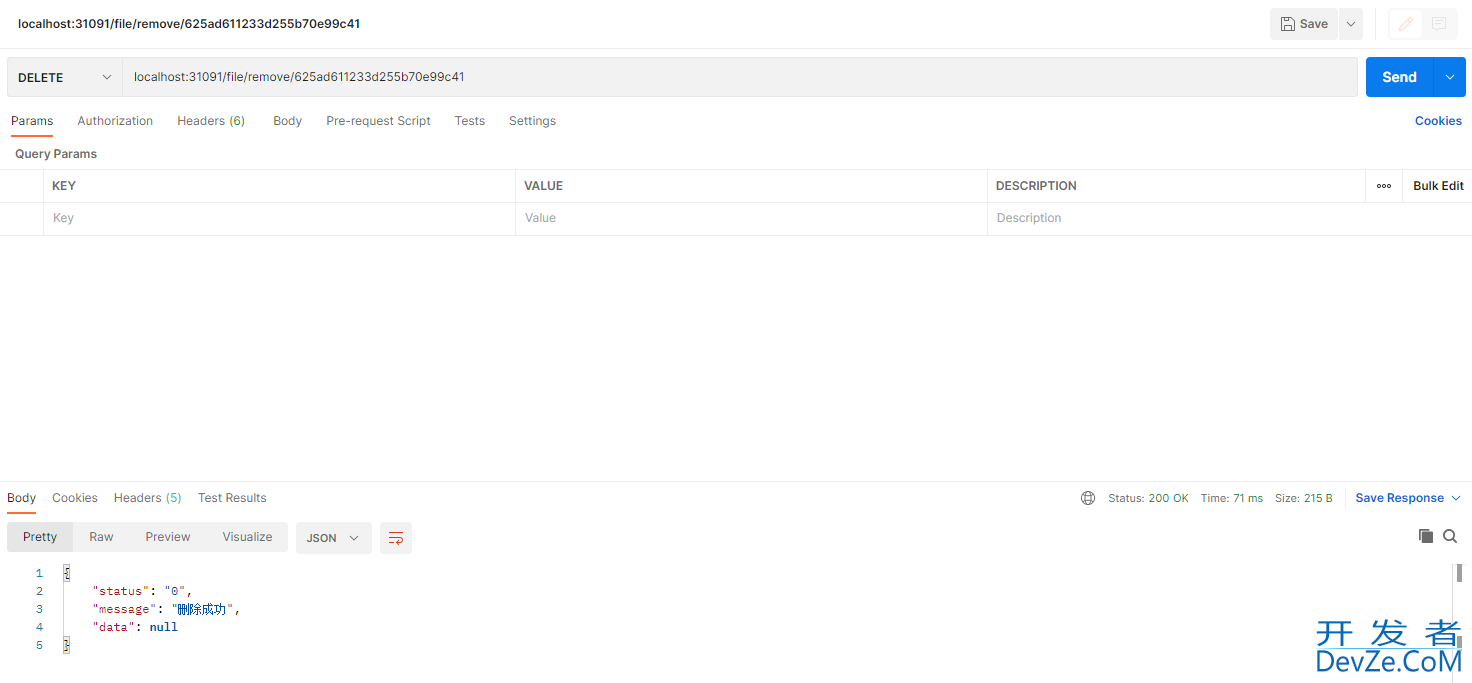The height and width of the screenshot is (683, 1472).
Task: Expand the Save options dropdown arrow
Action: (1351, 24)
